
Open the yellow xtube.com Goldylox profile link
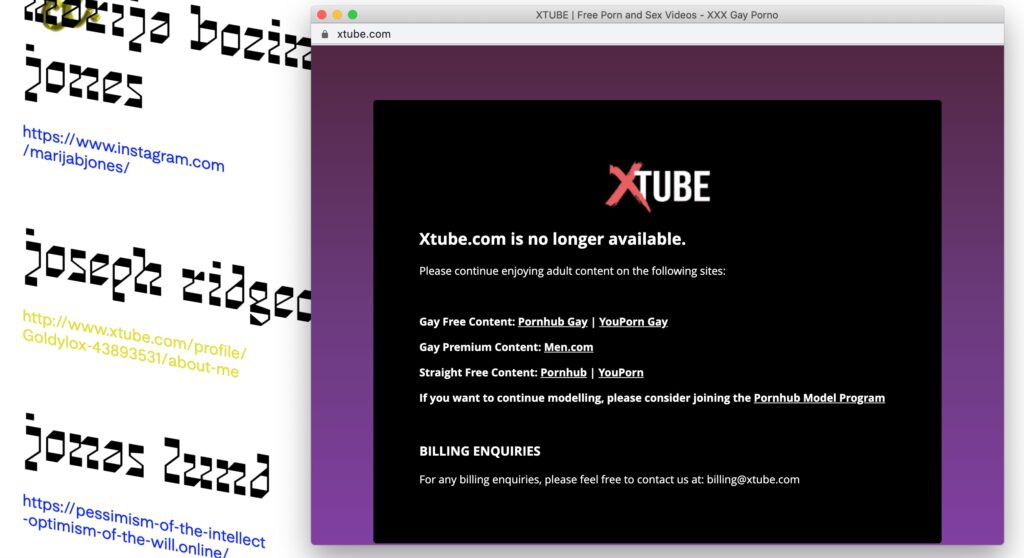[x=134, y=344]
